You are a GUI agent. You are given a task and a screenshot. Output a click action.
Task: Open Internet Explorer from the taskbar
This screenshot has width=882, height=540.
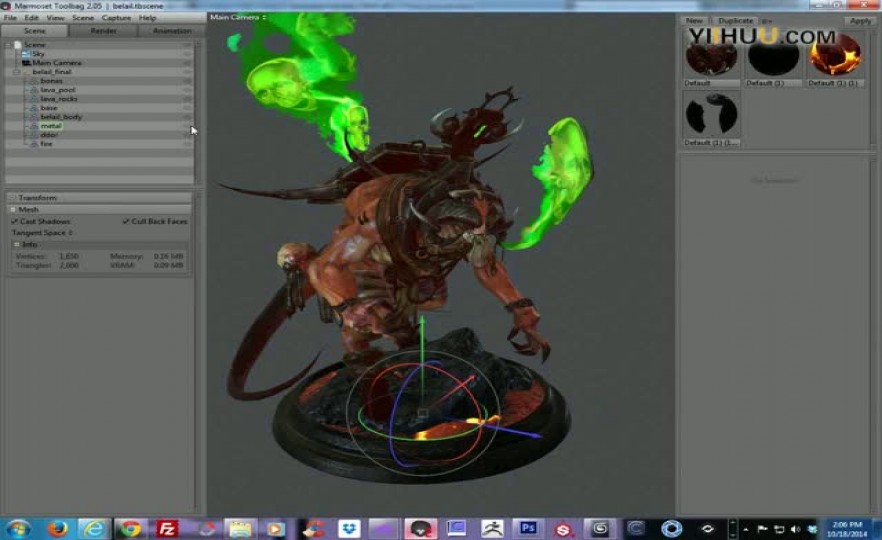point(93,529)
